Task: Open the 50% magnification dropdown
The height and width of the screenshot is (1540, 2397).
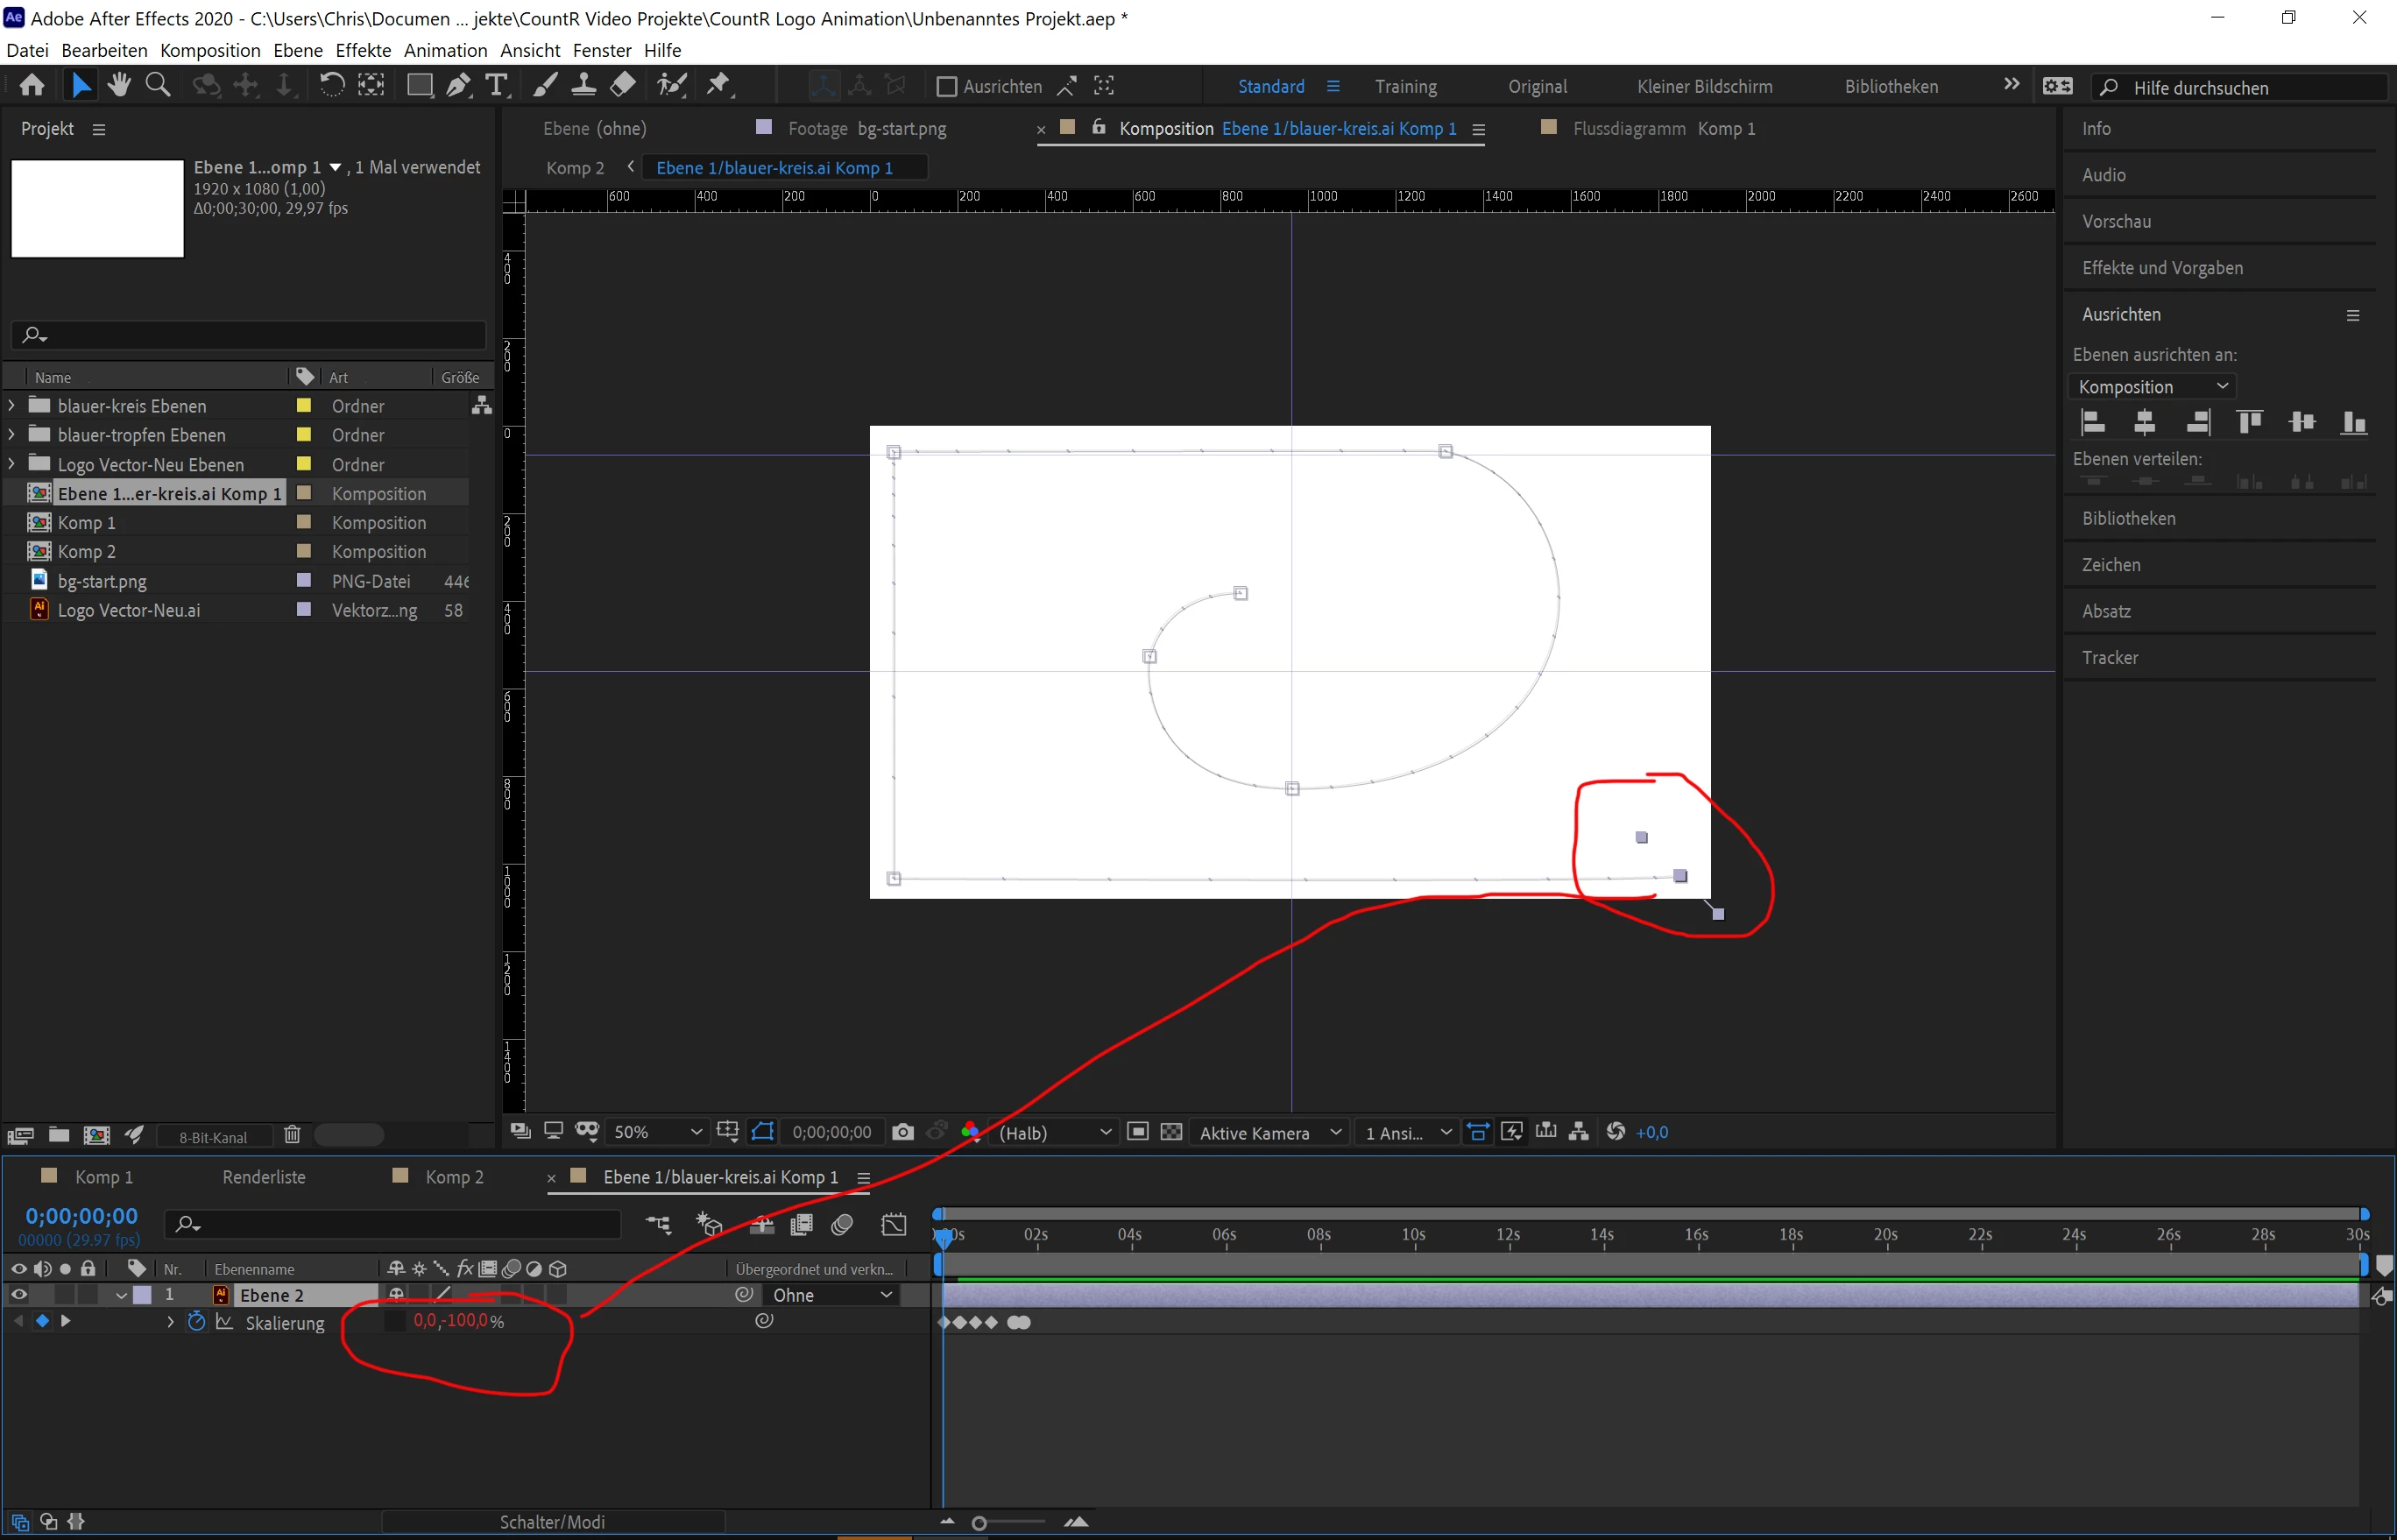Action: [x=657, y=1132]
